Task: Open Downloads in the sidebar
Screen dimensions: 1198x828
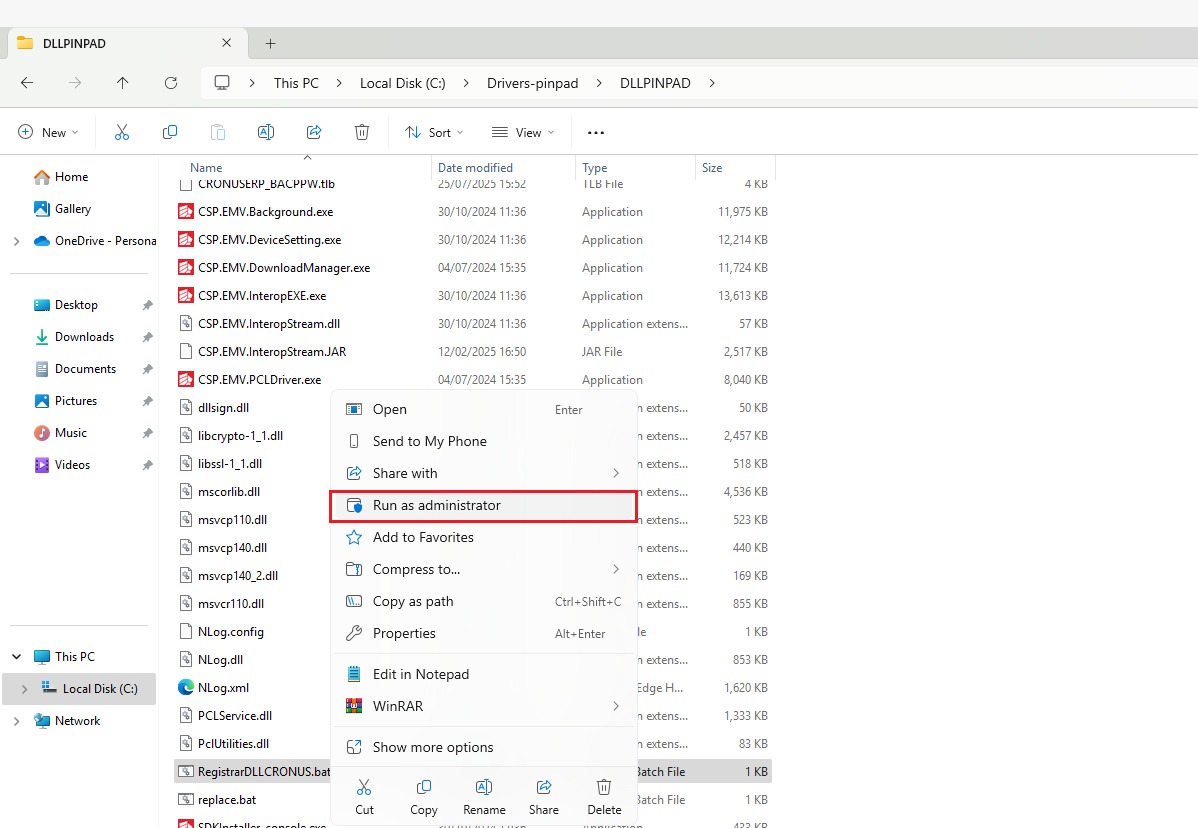Action: coord(84,337)
